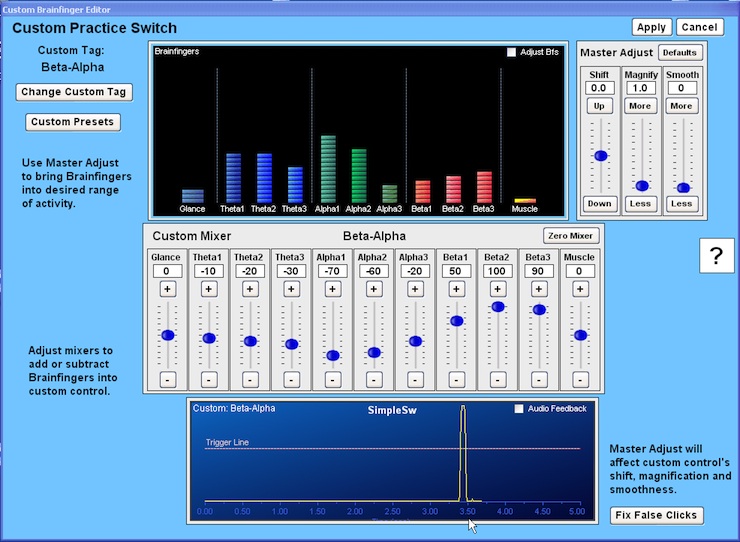Apply the custom switch settings
The width and height of the screenshot is (740, 542).
pyautogui.click(x=651, y=27)
